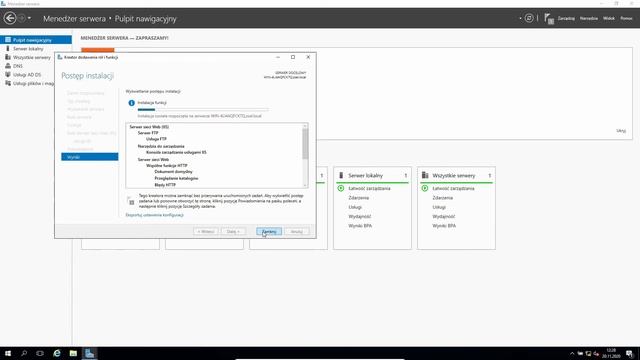Image resolution: width=640 pixels, height=360 pixels.
Task: Open the Pomoc menu
Action: pos(626,18)
